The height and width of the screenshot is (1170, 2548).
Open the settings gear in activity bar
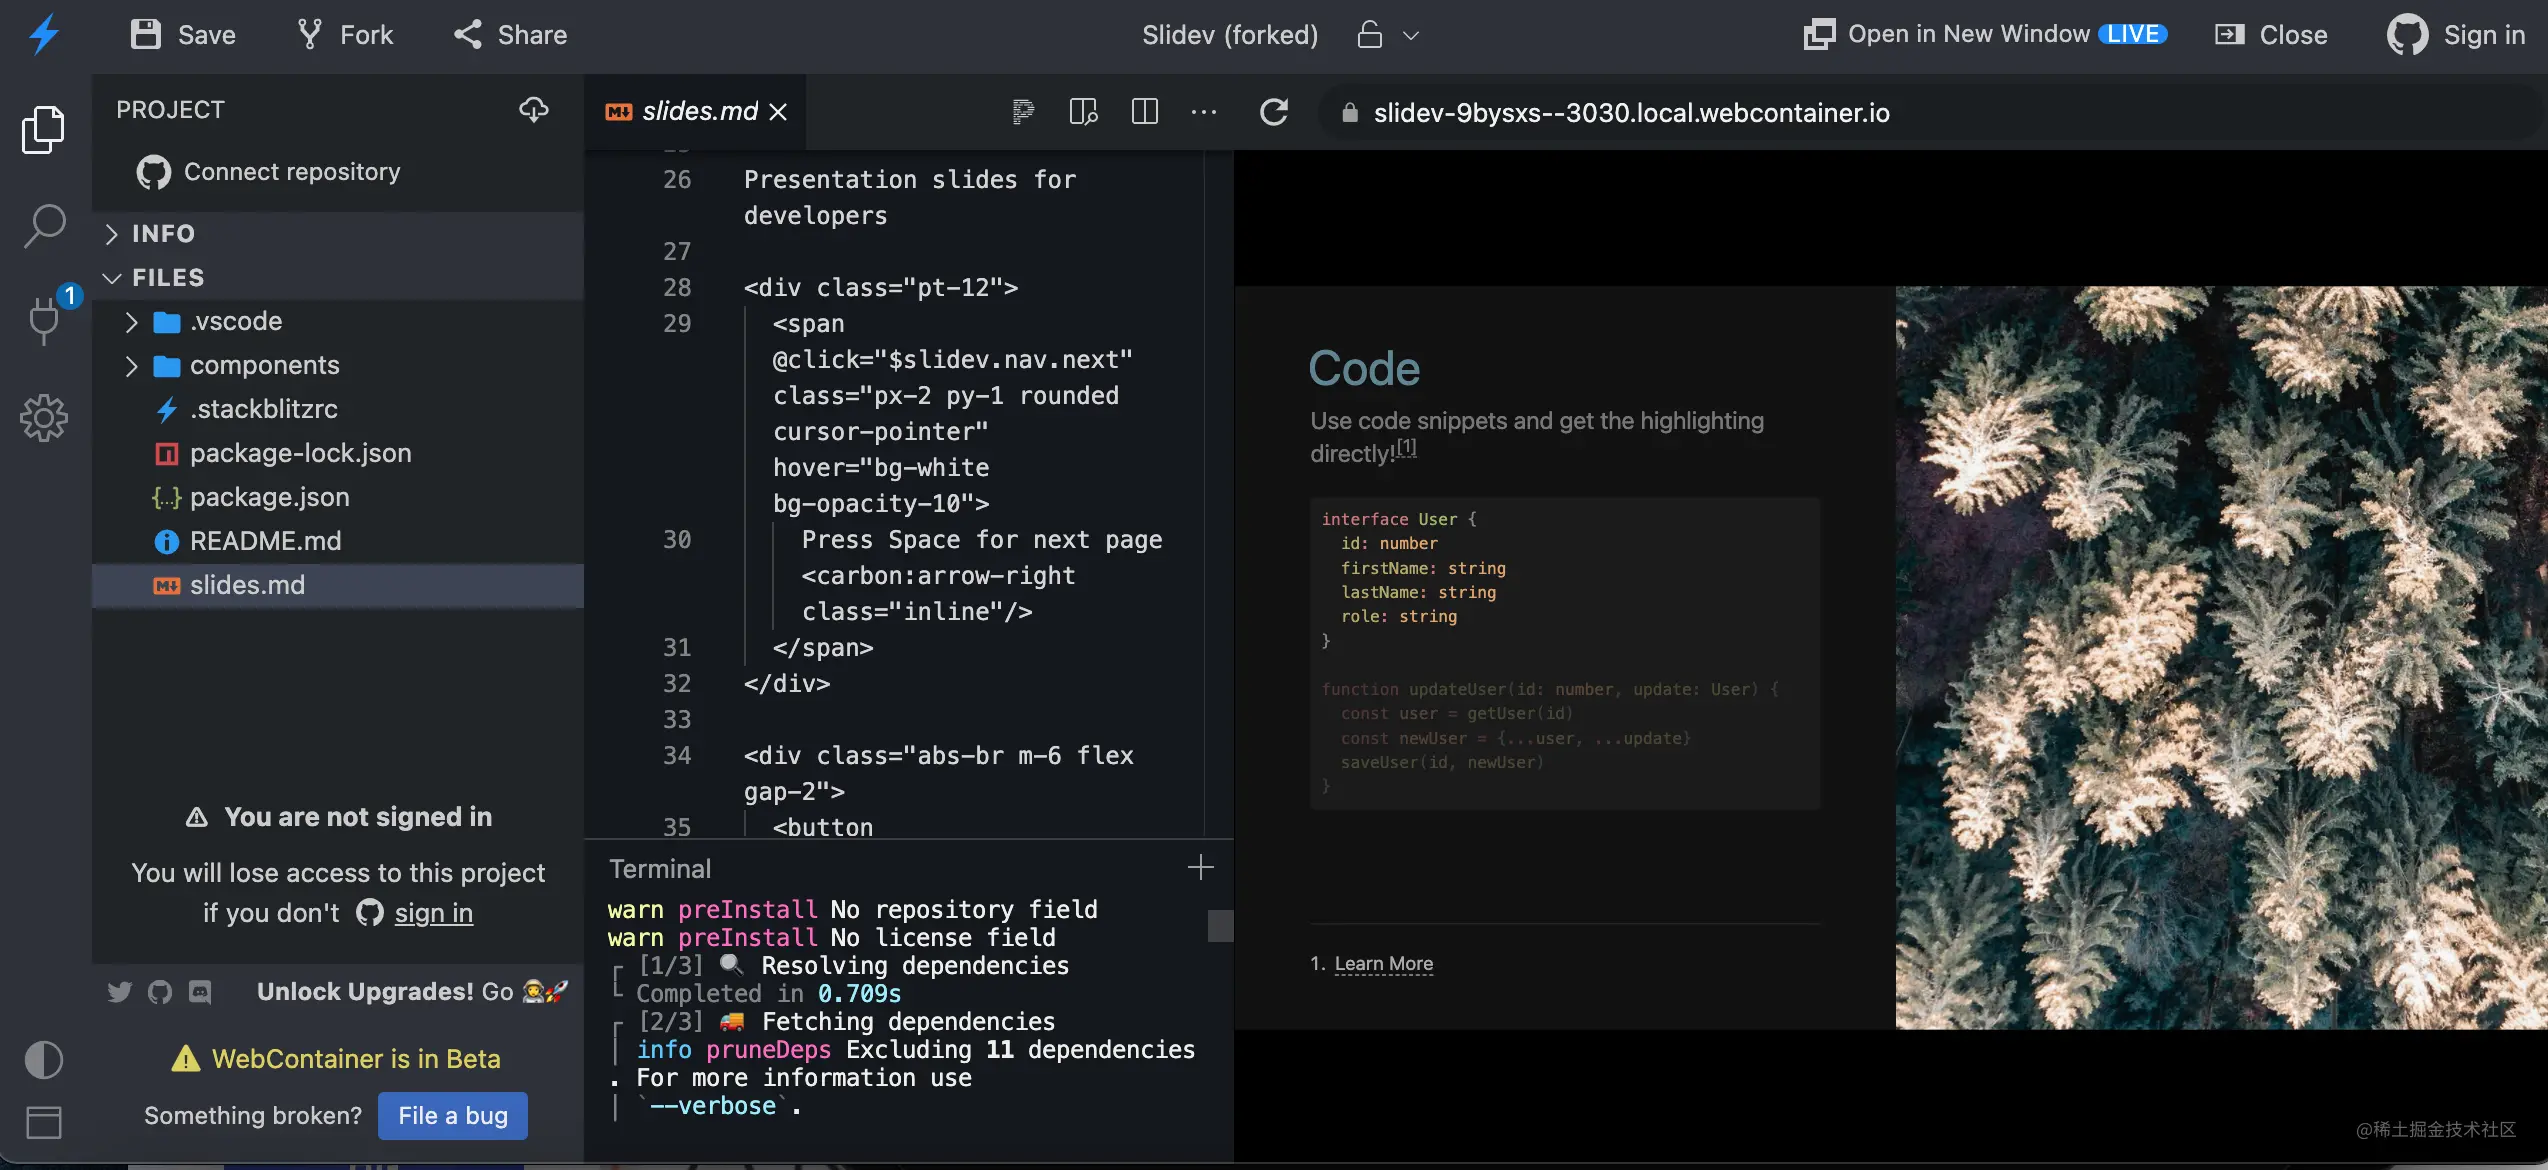pos(44,417)
